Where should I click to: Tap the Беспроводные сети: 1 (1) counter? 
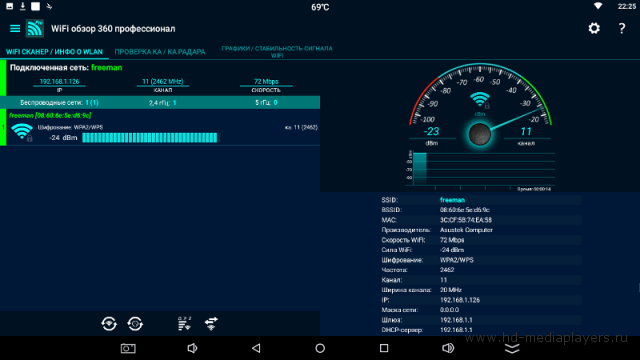[x=59, y=102]
